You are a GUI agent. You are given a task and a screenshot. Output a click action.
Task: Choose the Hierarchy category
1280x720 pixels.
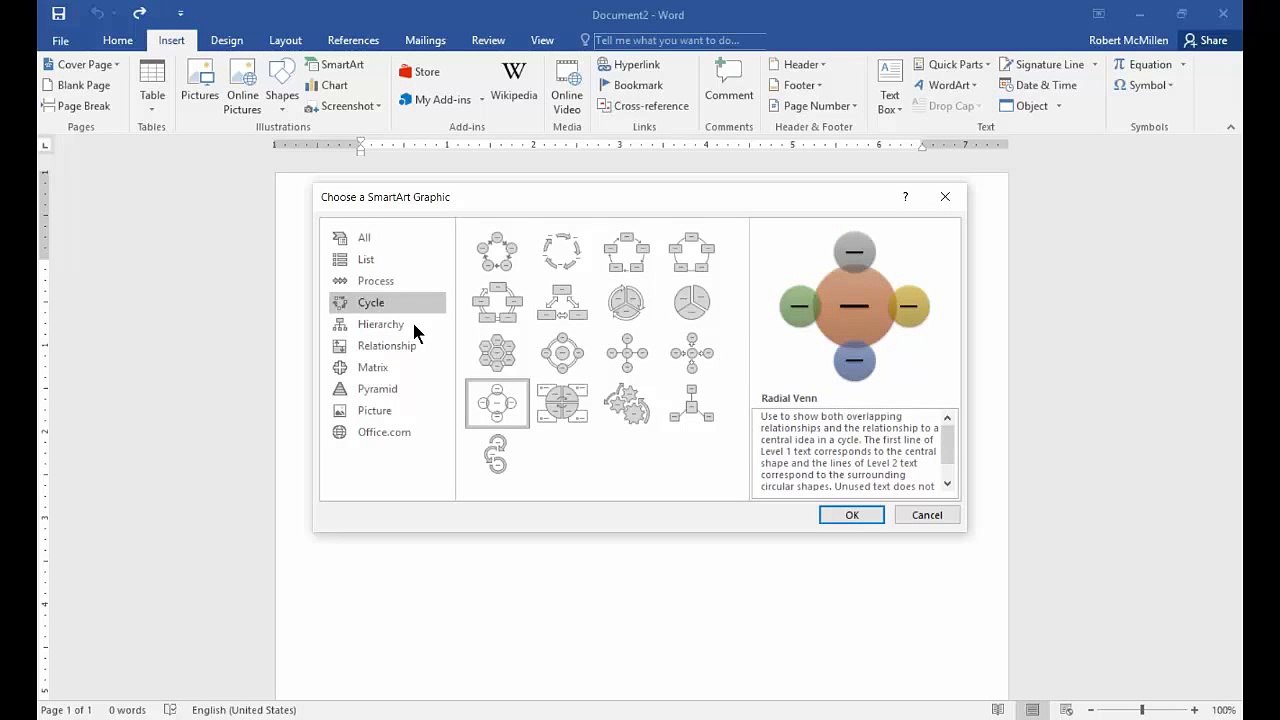coord(387,324)
